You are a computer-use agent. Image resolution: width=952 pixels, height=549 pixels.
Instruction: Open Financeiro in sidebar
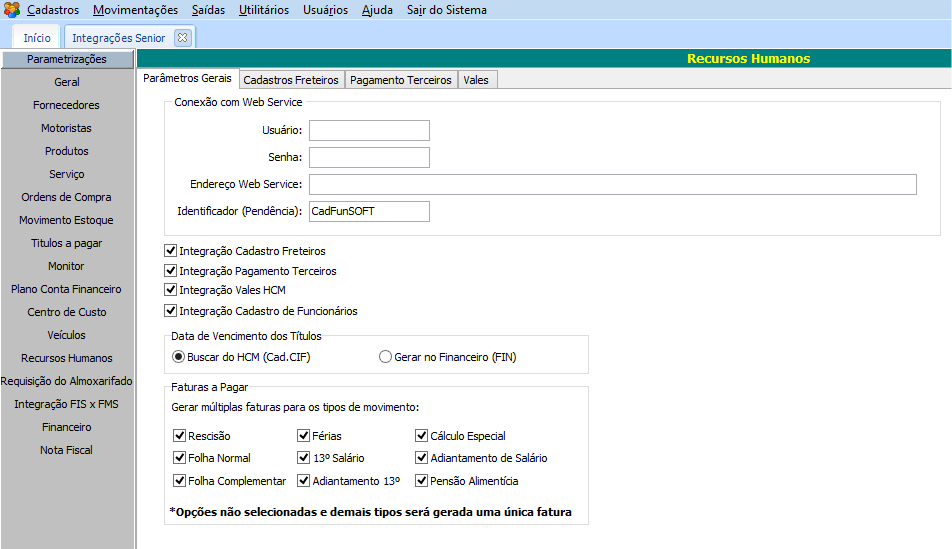(67, 428)
